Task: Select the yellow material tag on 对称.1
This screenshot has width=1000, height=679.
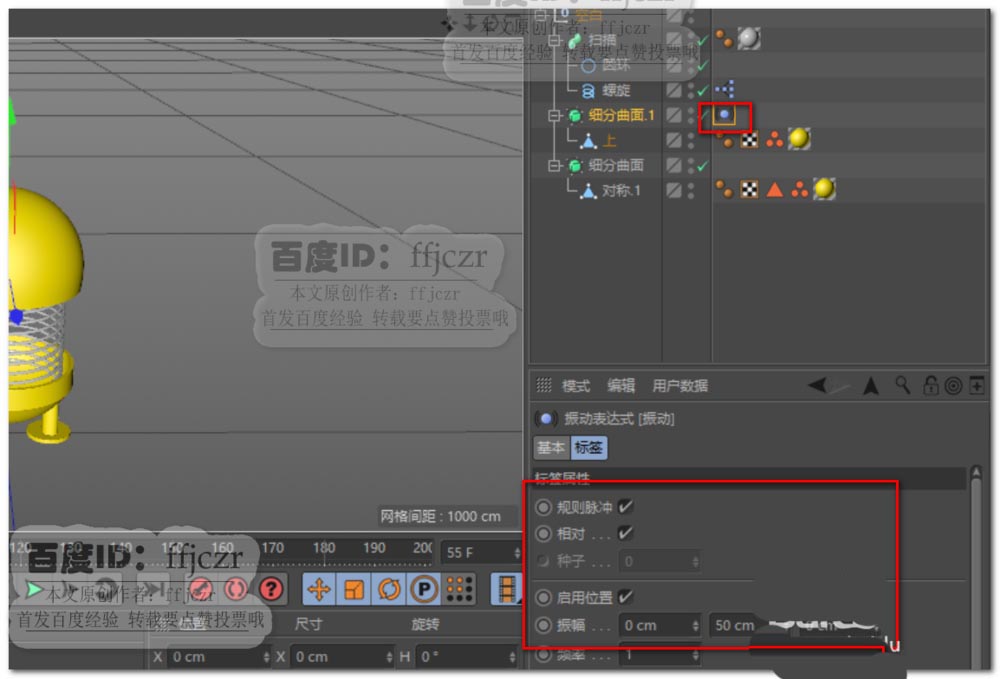Action: pos(824,189)
